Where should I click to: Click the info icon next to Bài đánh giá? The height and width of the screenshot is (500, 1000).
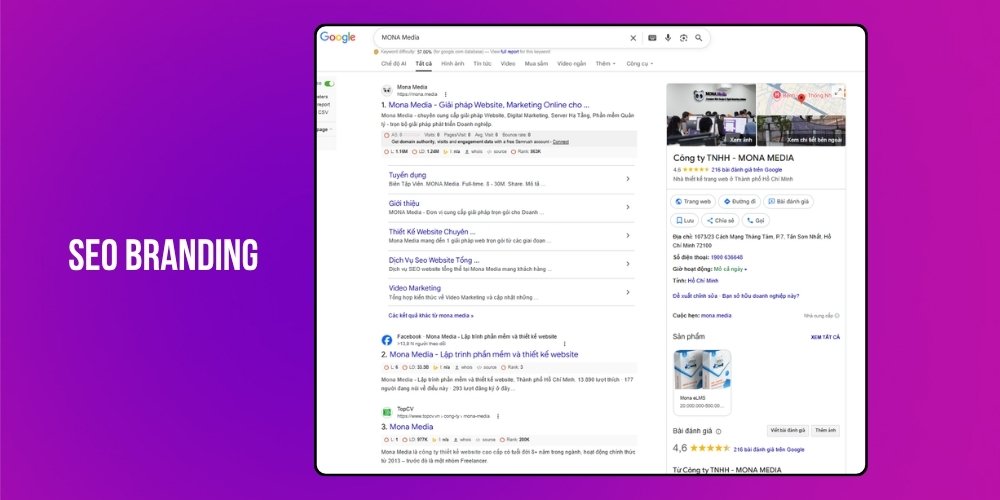719,431
